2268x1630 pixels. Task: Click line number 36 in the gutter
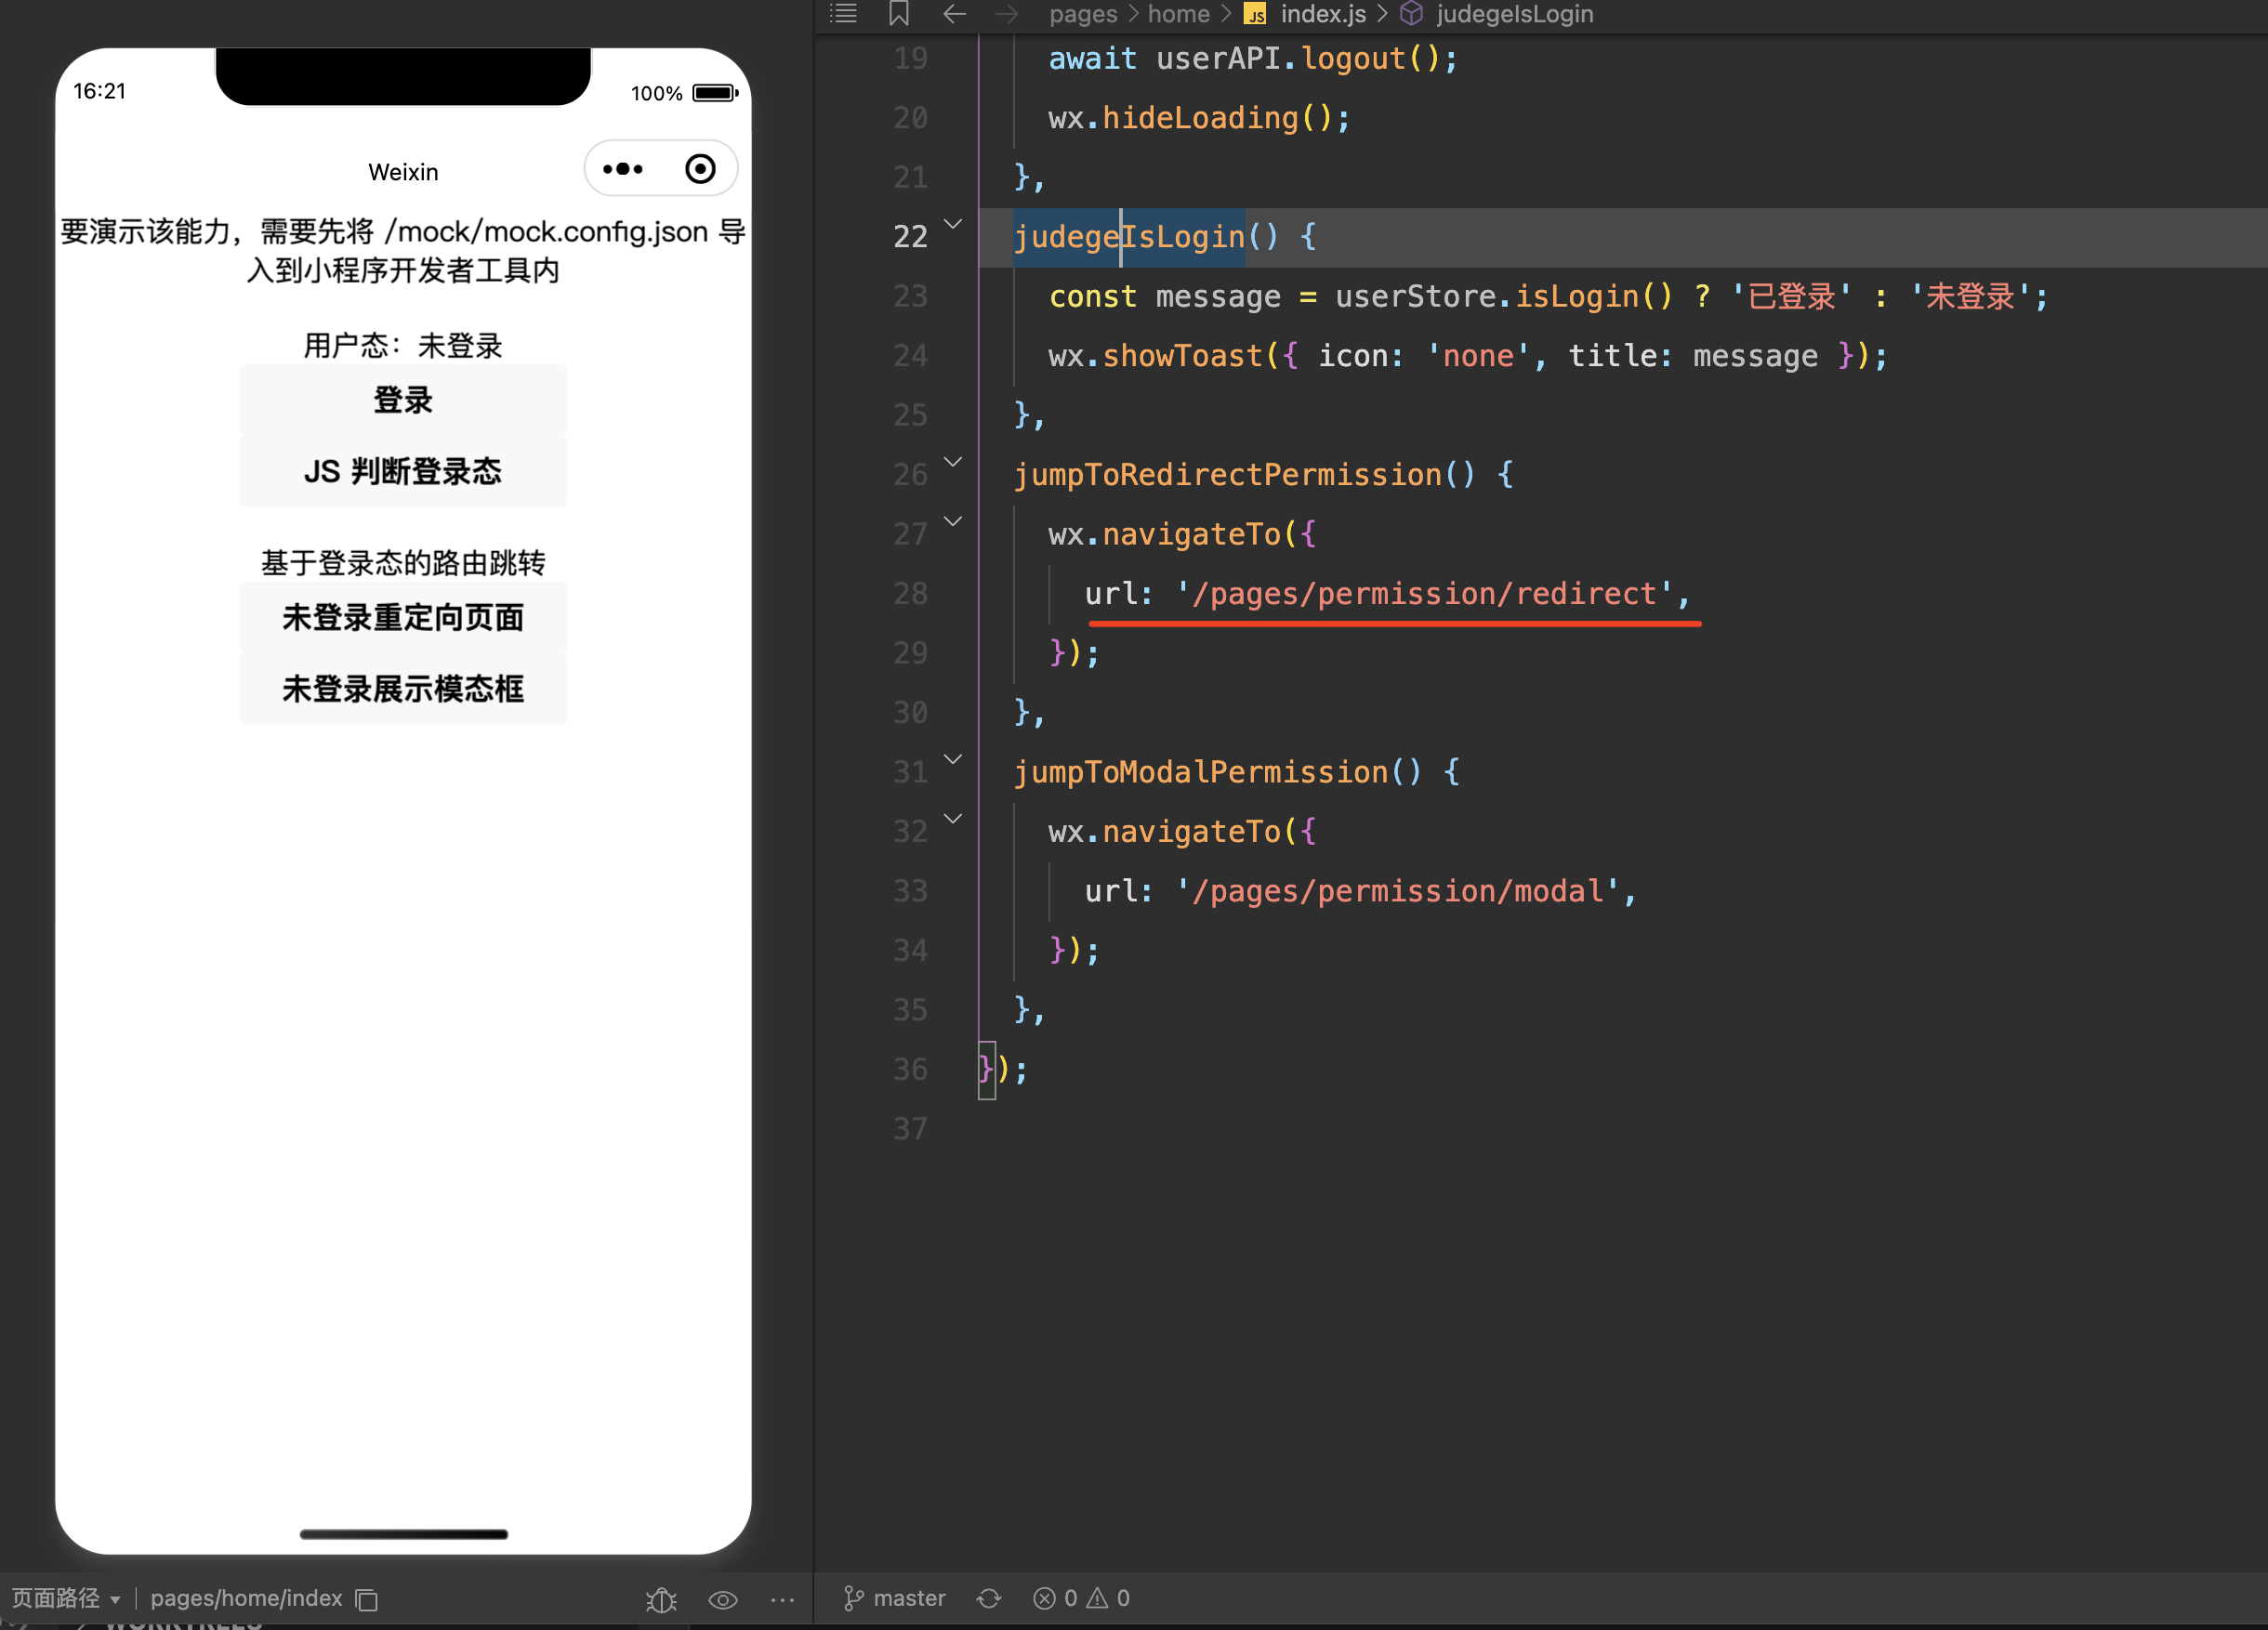[x=910, y=1069]
